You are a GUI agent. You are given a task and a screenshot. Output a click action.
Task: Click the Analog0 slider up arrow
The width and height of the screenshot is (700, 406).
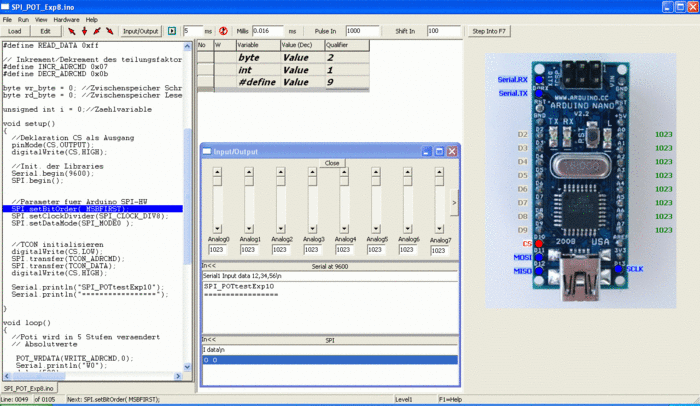point(217,172)
